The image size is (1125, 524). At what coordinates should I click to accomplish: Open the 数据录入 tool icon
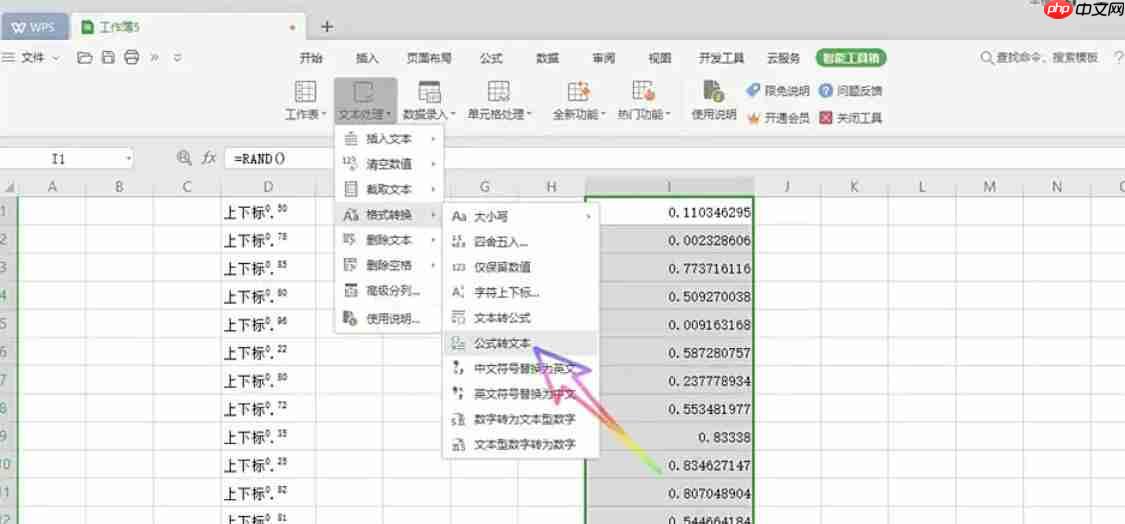429,92
